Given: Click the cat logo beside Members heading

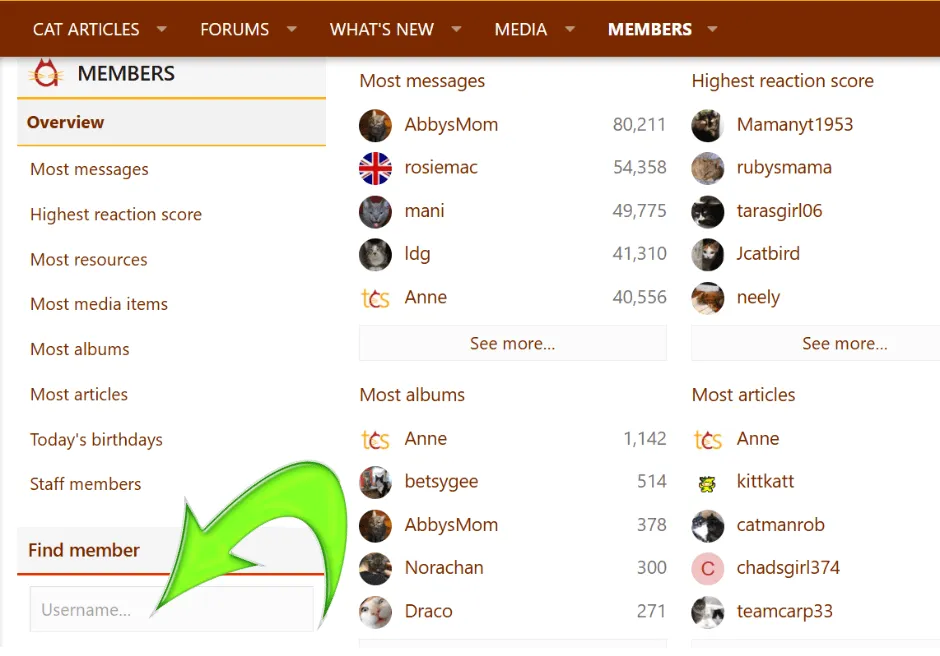Looking at the screenshot, I should click(45, 74).
